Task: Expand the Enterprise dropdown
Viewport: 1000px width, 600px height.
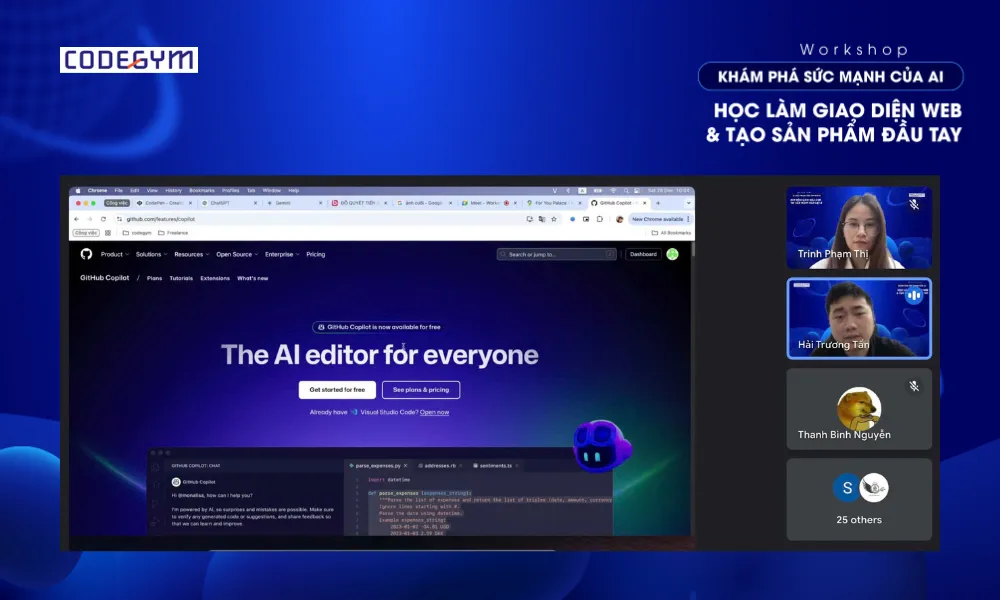Action: (282, 254)
